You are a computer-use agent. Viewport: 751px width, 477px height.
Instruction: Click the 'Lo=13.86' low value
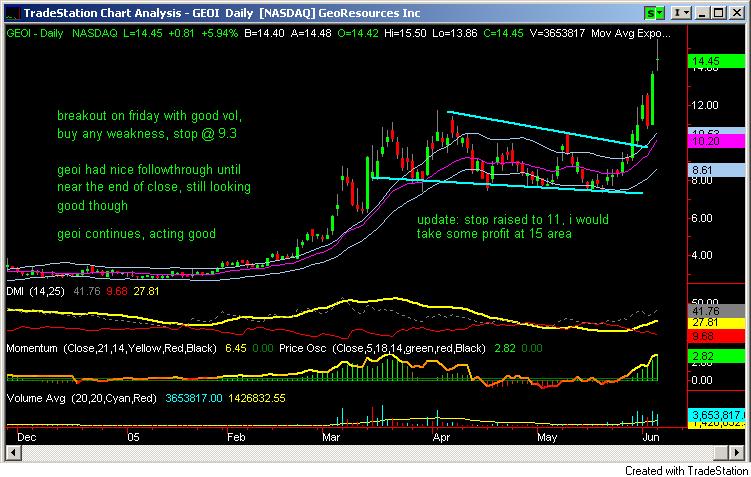tap(455, 34)
